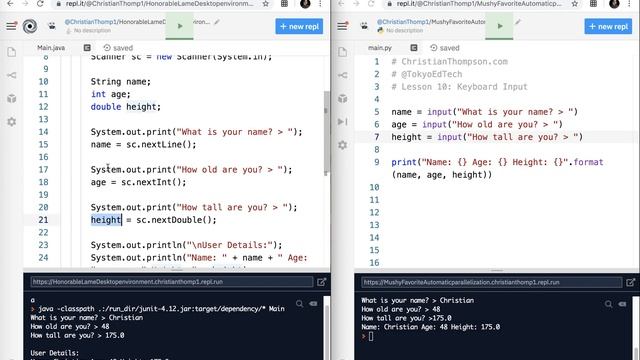
Task: Click the saved history indicator in Python editor
Action: [444, 48]
